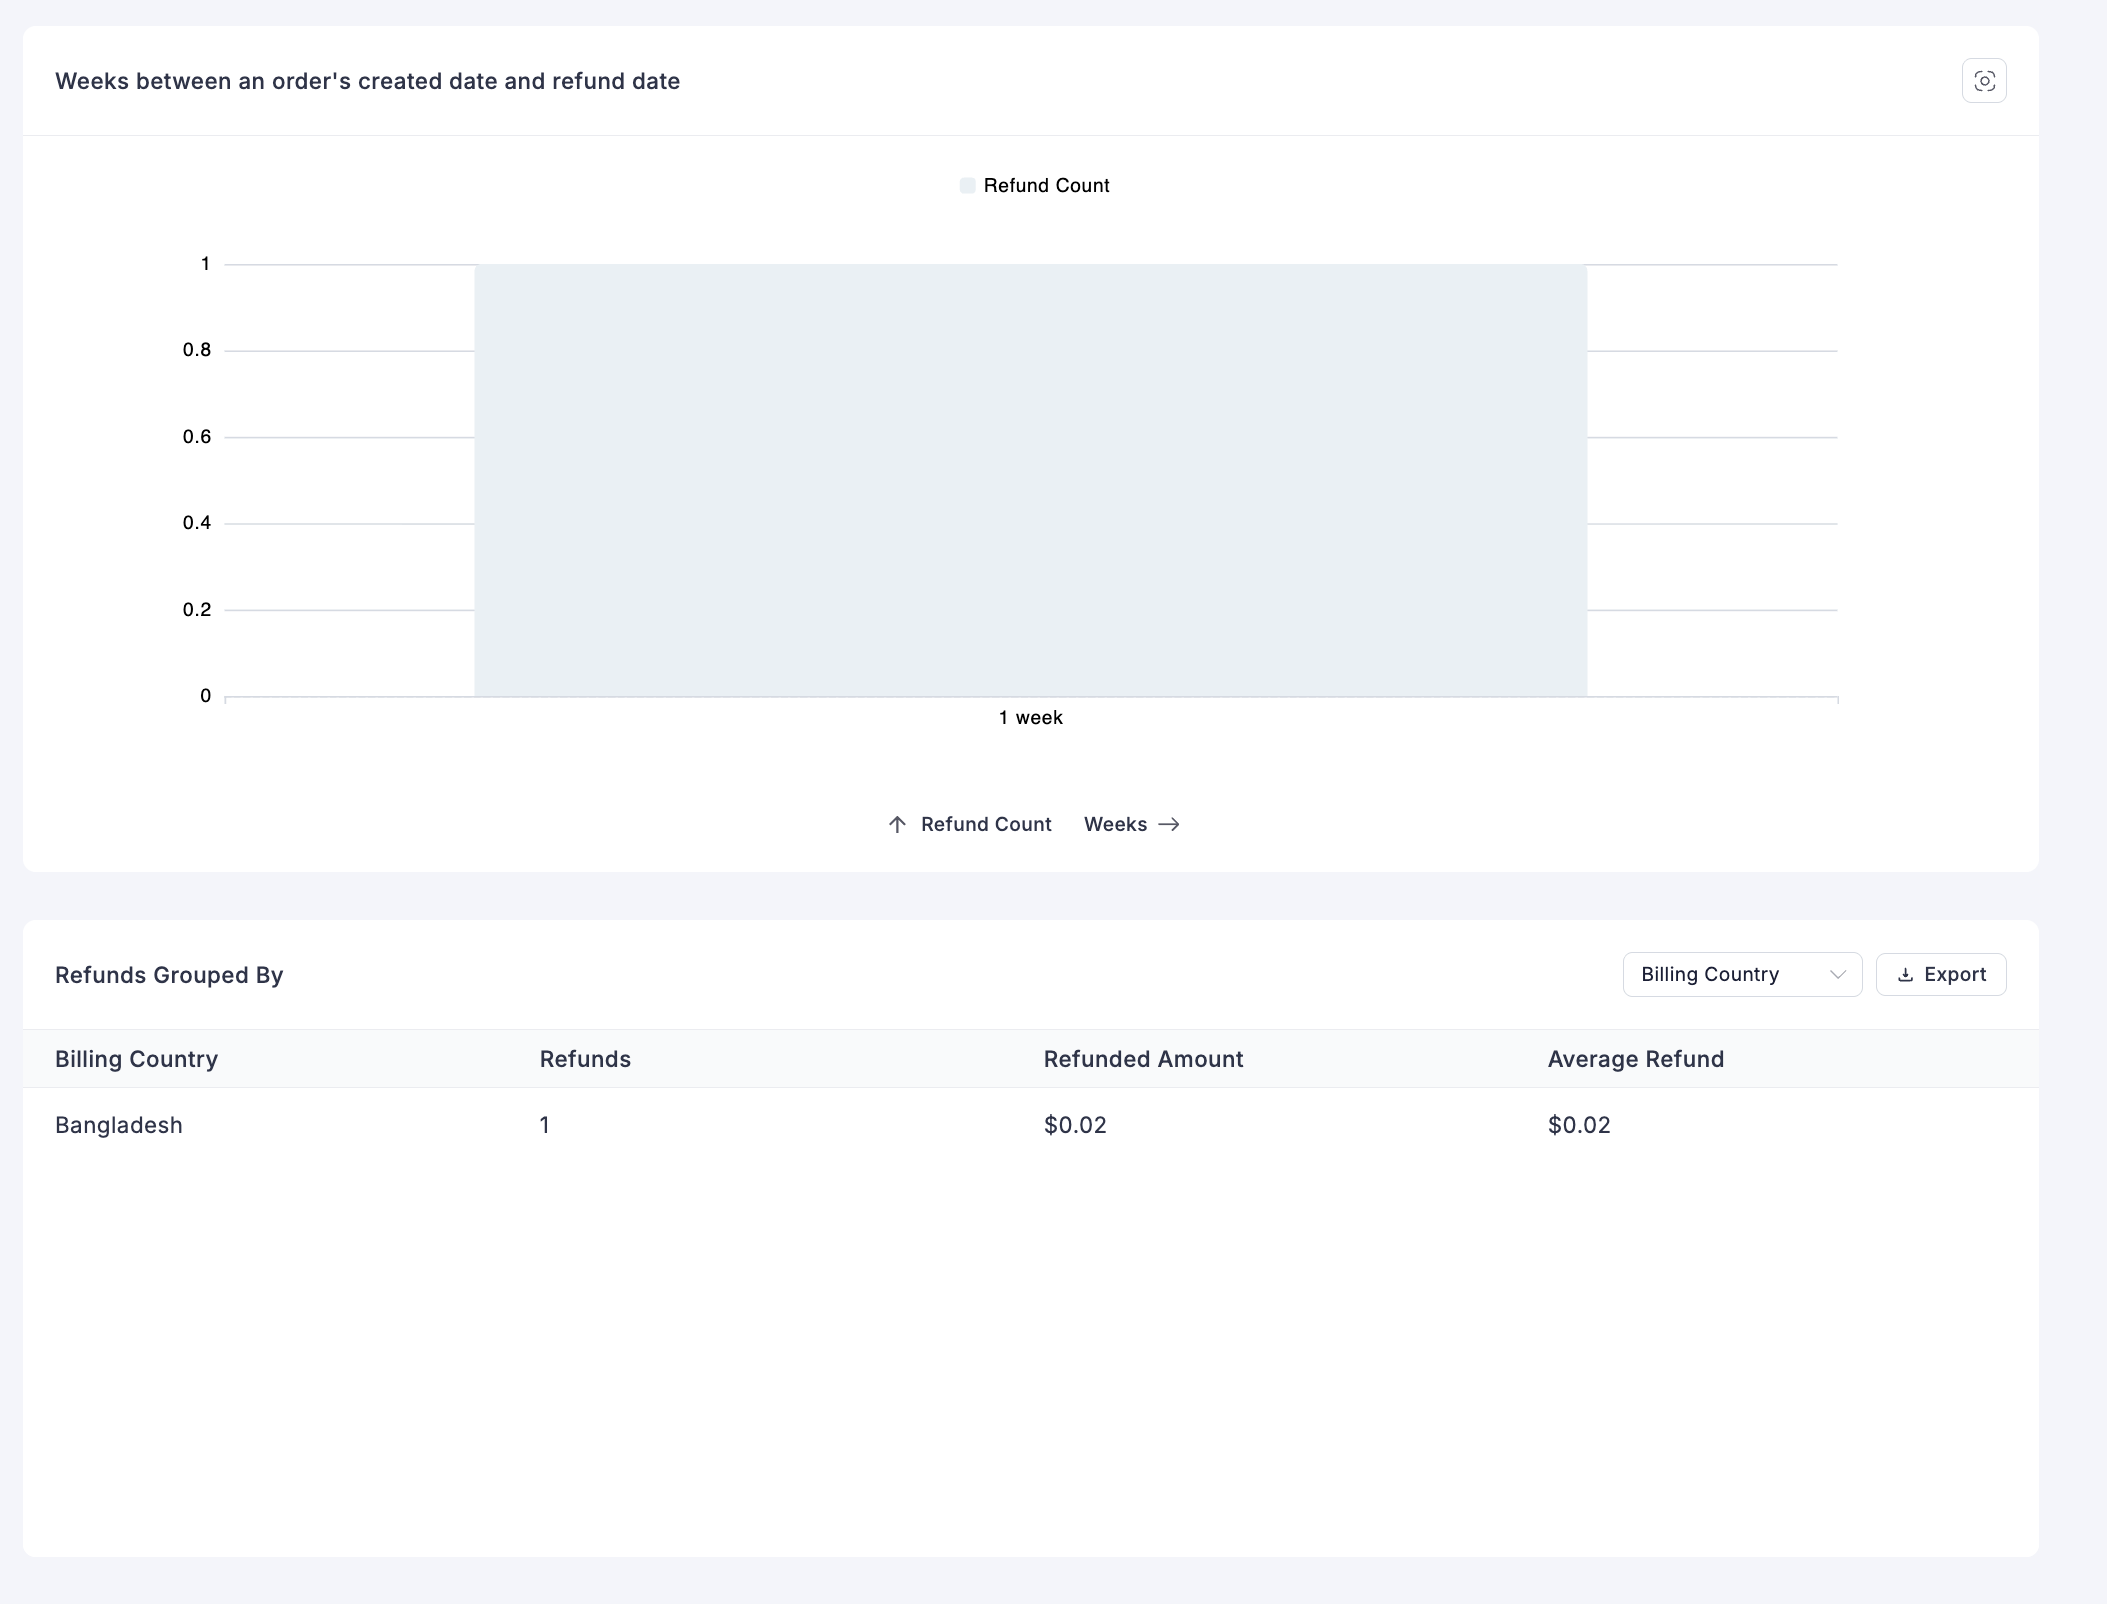The height and width of the screenshot is (1604, 2107).
Task: Click the Bangladesh entry in the refunds table
Action: coord(118,1124)
